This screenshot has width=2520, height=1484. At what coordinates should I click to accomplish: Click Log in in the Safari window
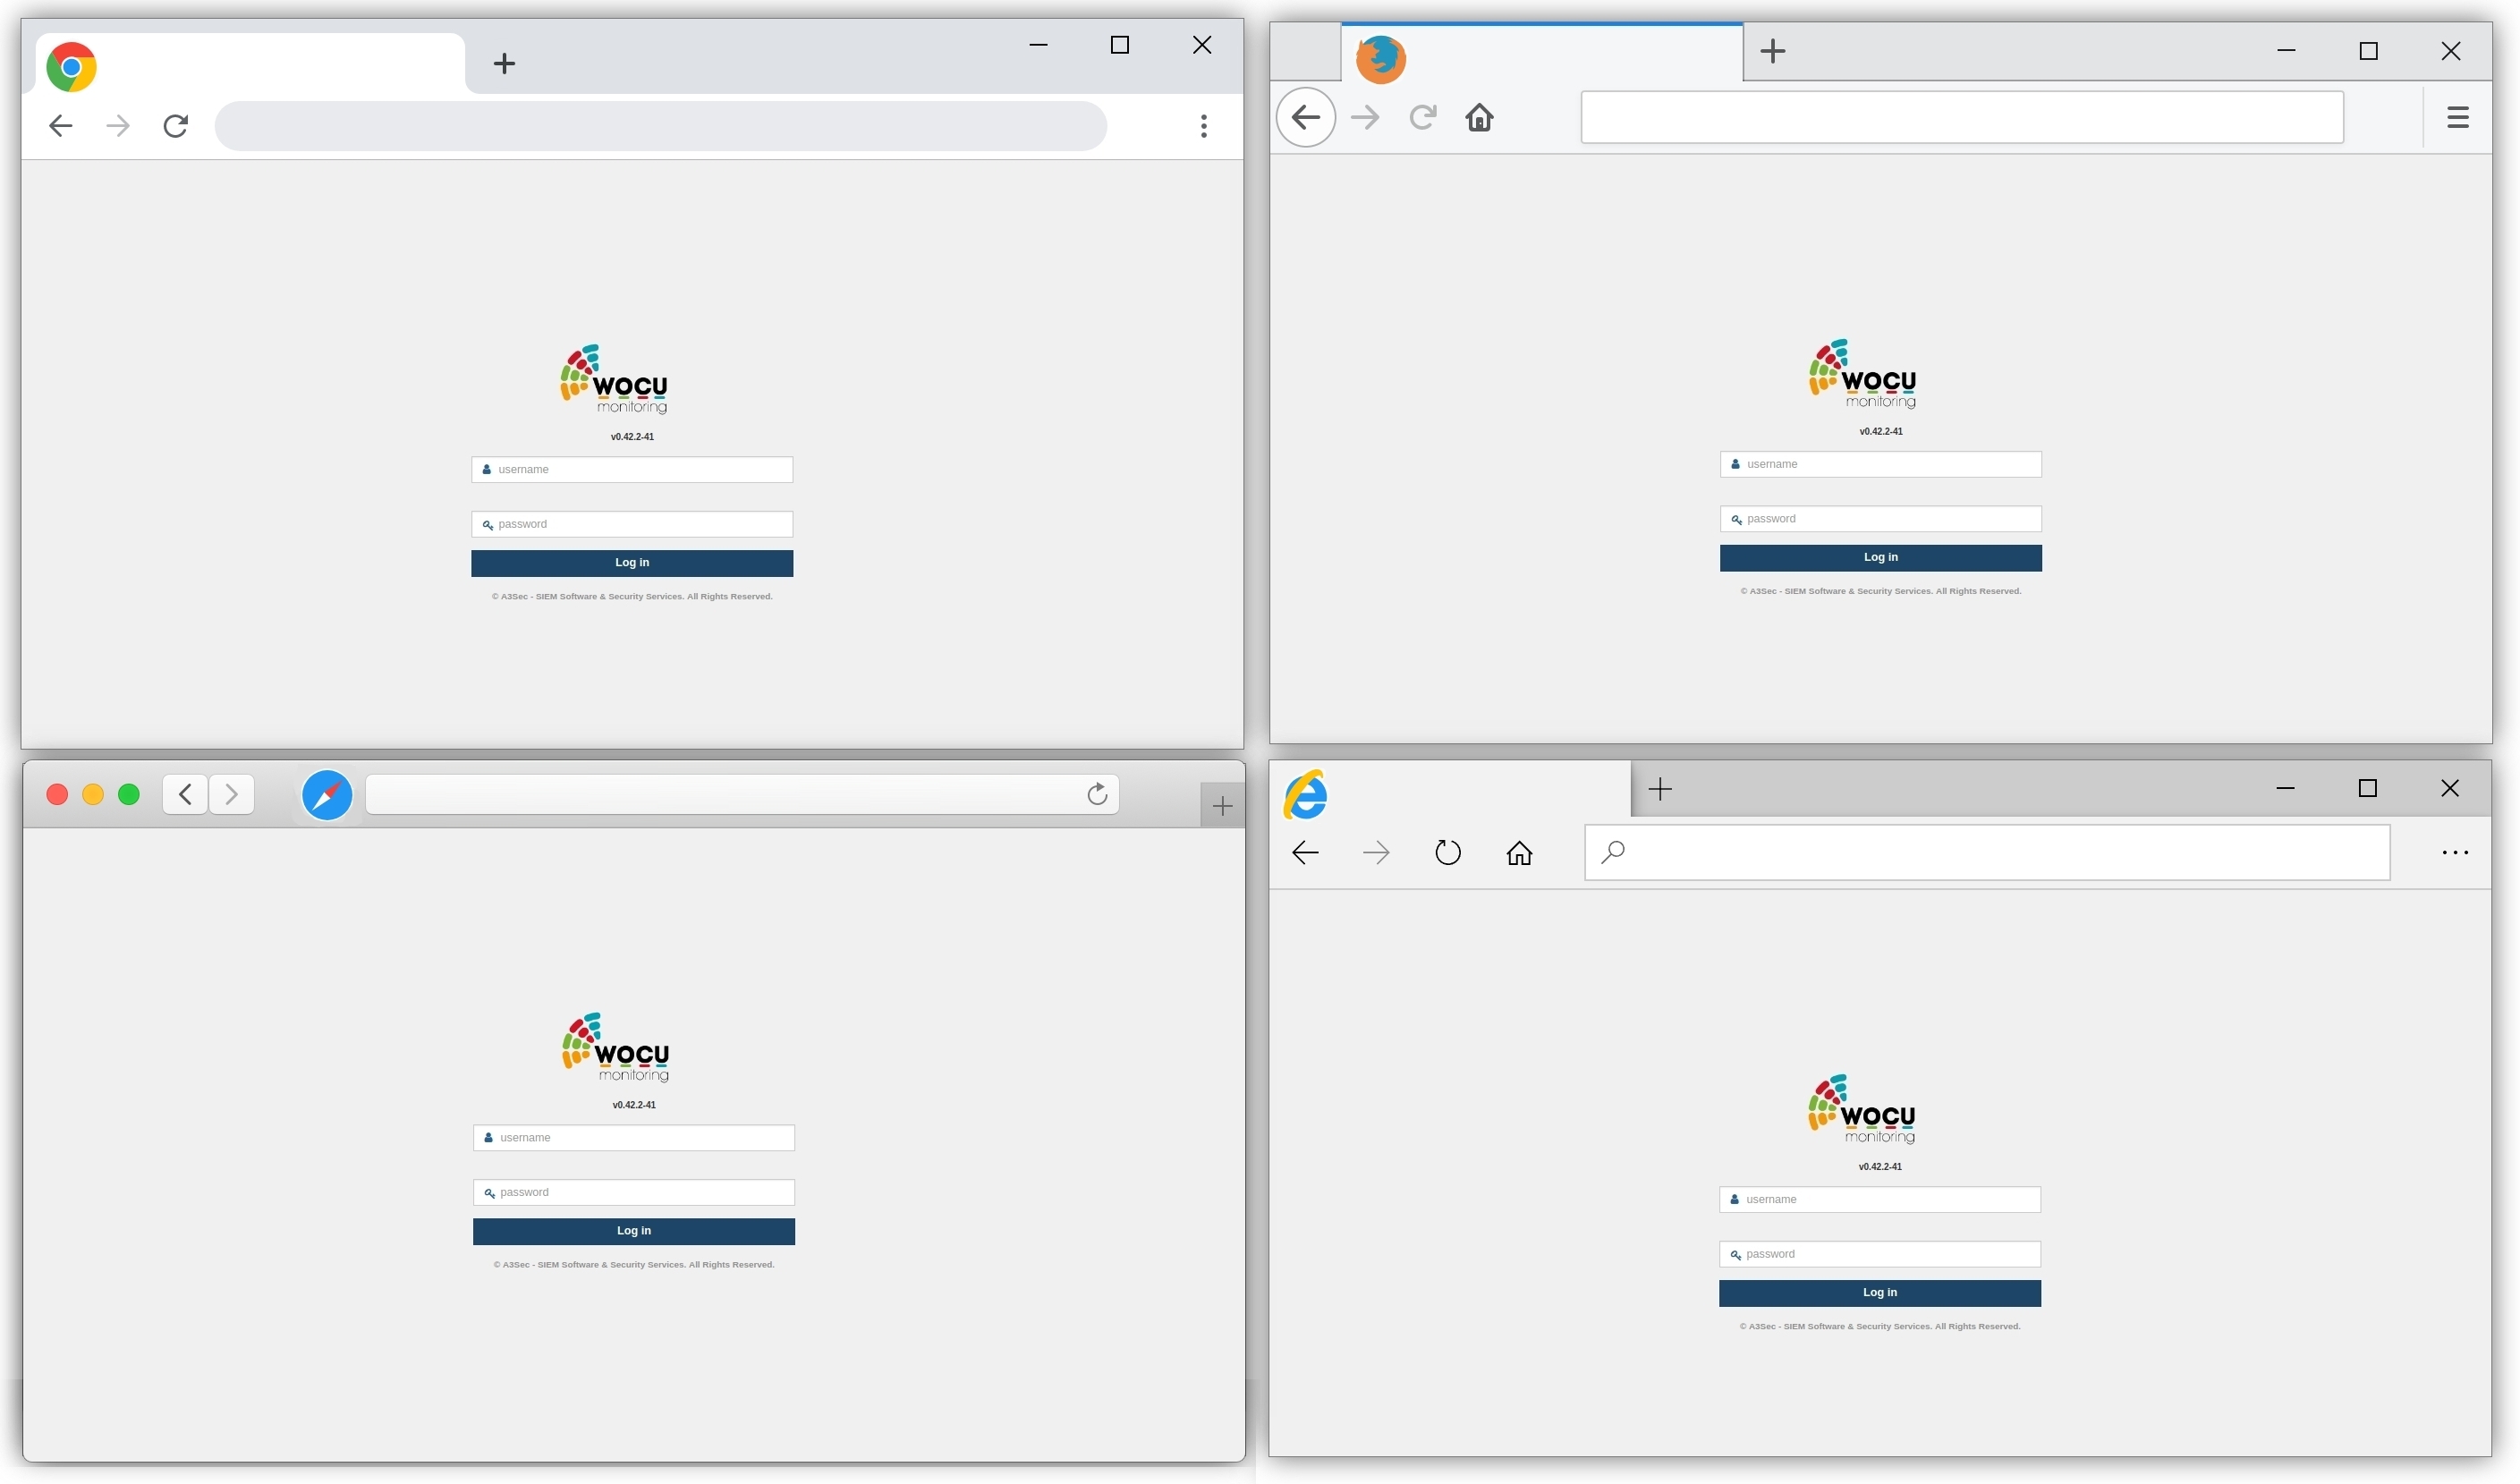(x=634, y=1233)
